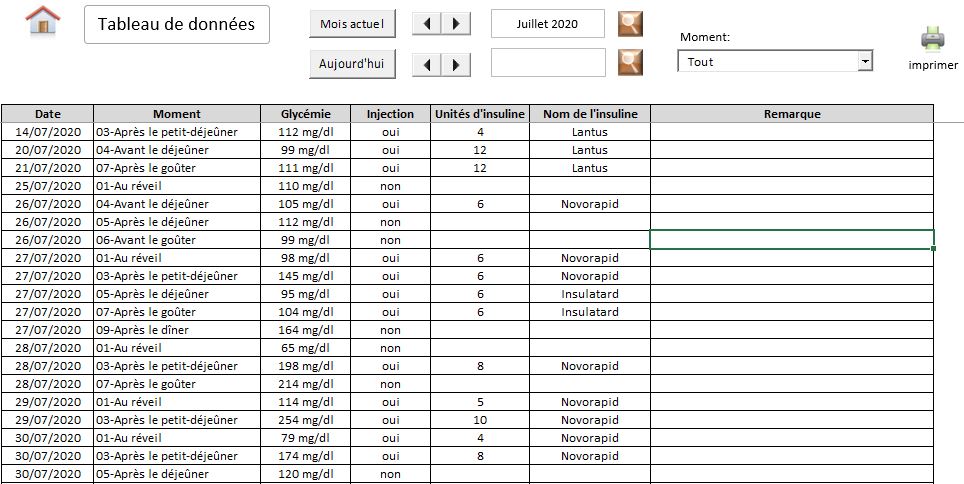The width and height of the screenshot is (964, 484).
Task: Click the Aujourd'hui button
Action: 352,64
